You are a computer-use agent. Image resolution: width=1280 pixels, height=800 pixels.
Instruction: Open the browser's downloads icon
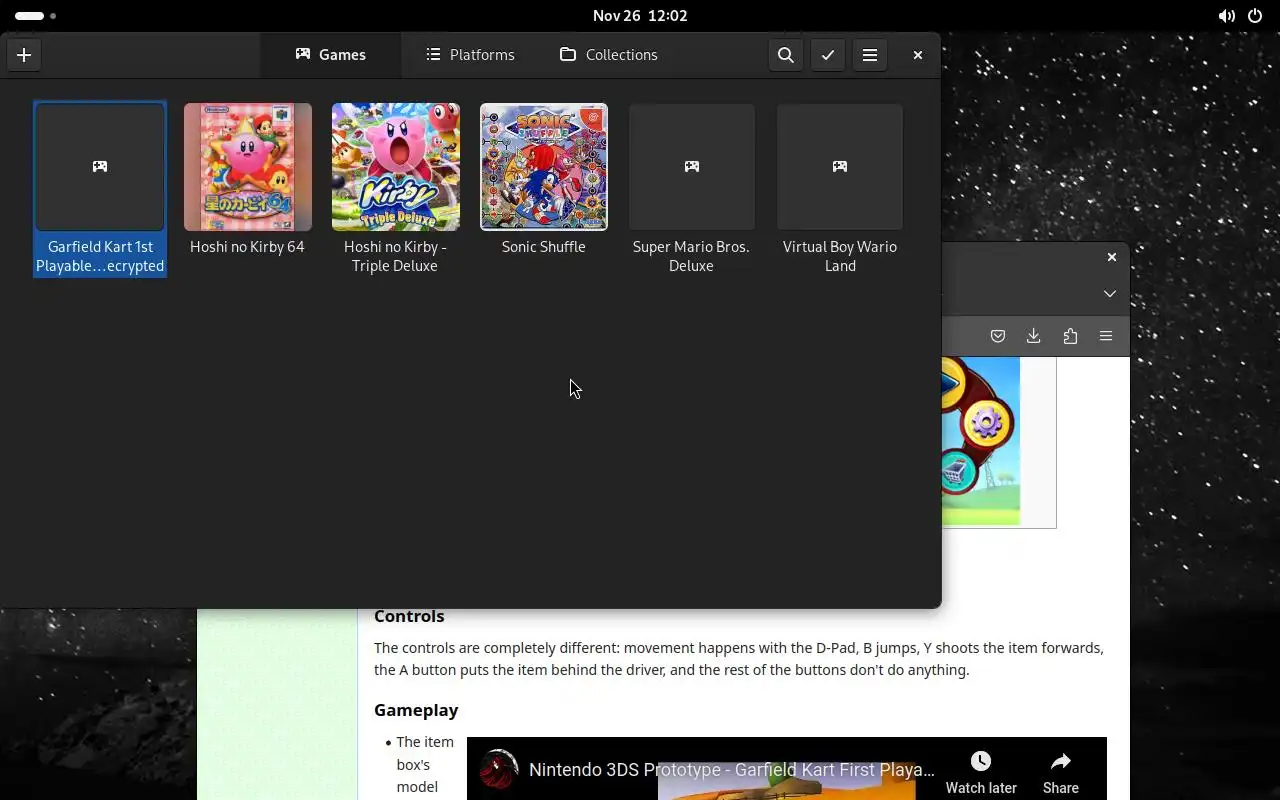tap(1034, 337)
